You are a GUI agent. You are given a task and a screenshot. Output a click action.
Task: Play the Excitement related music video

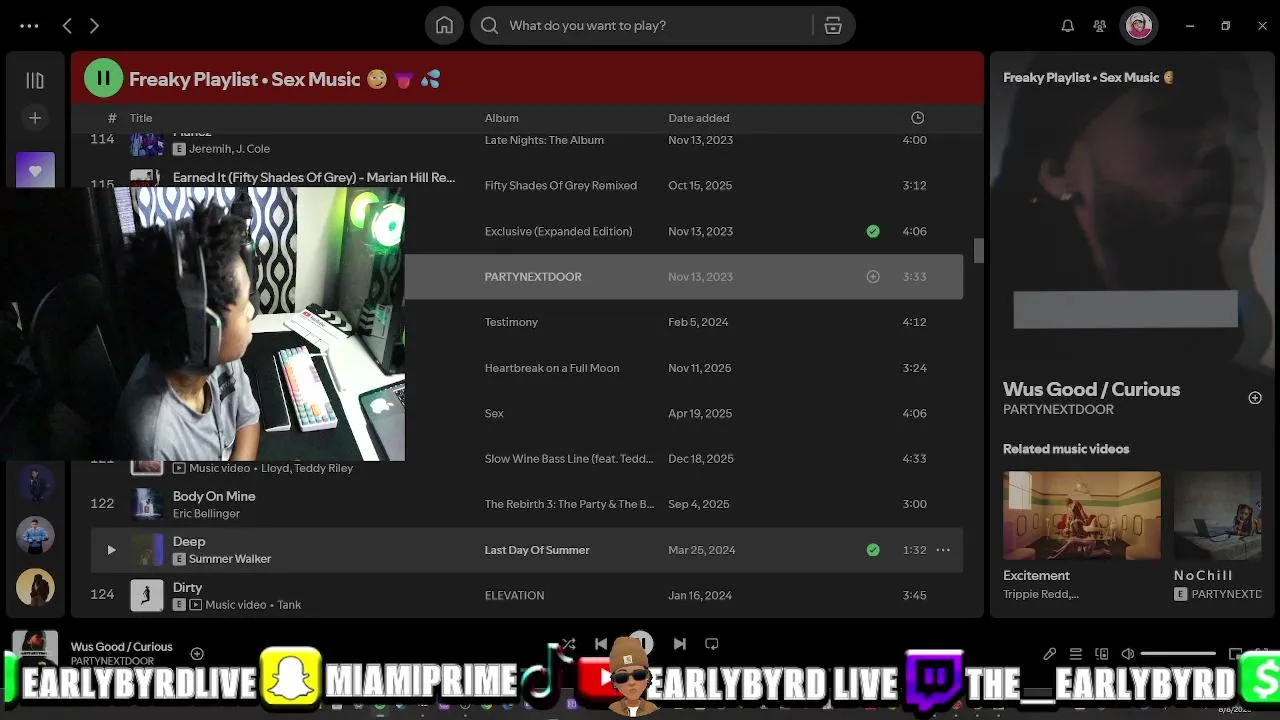pos(1082,515)
